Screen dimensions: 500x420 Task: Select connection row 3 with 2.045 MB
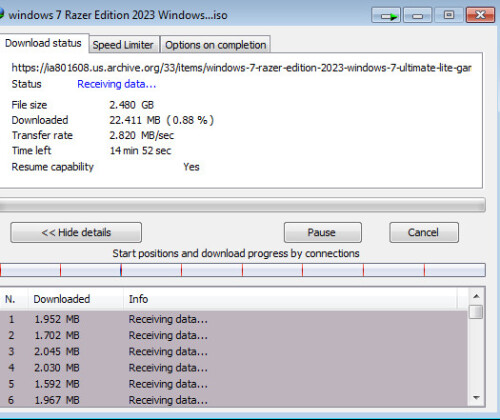(233, 351)
